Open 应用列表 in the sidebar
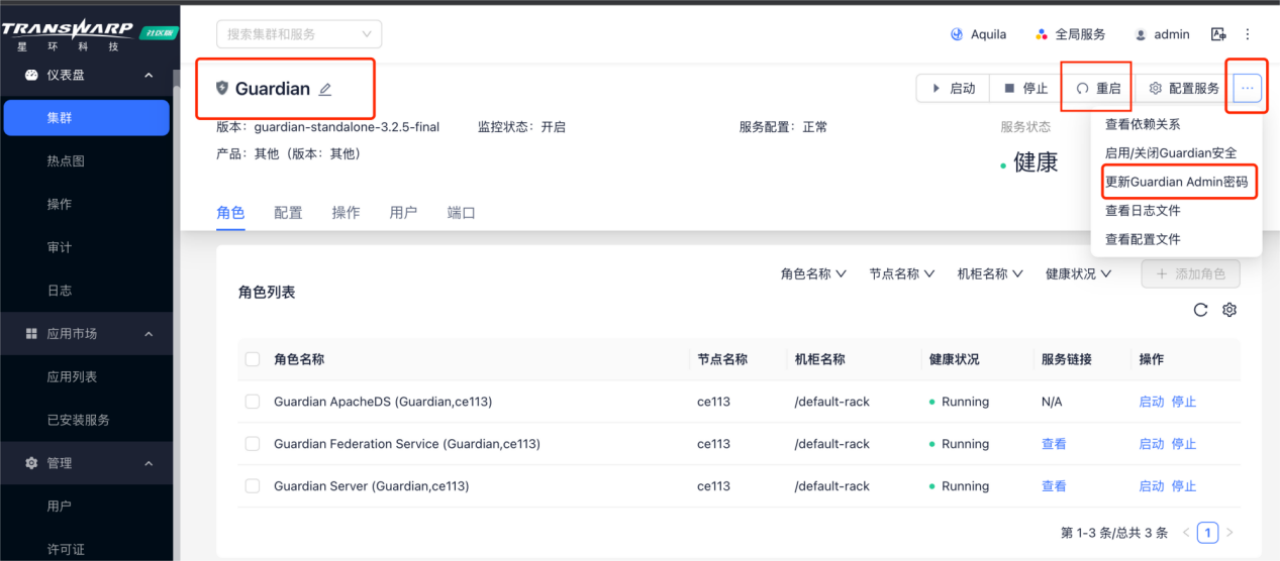Image resolution: width=1280 pixels, height=561 pixels. click(87, 377)
